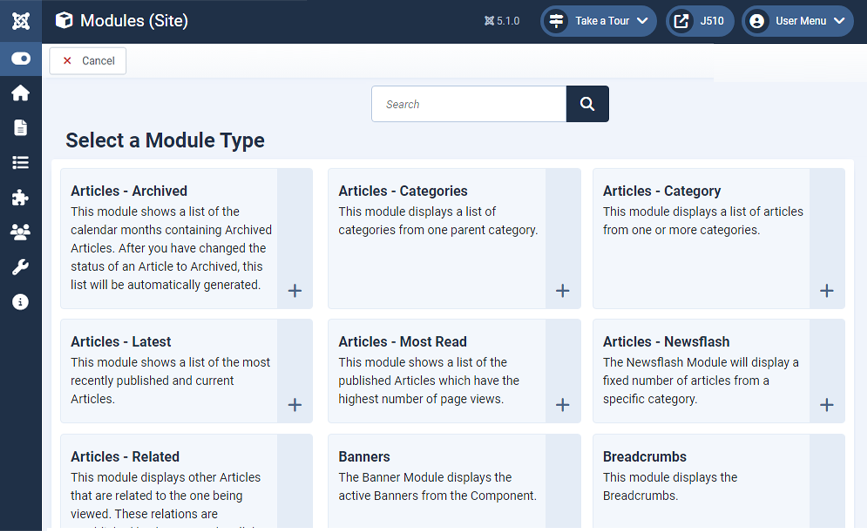Viewport: 867px width, 531px height.
Task: Expand the User Menu dropdown
Action: pos(797,21)
